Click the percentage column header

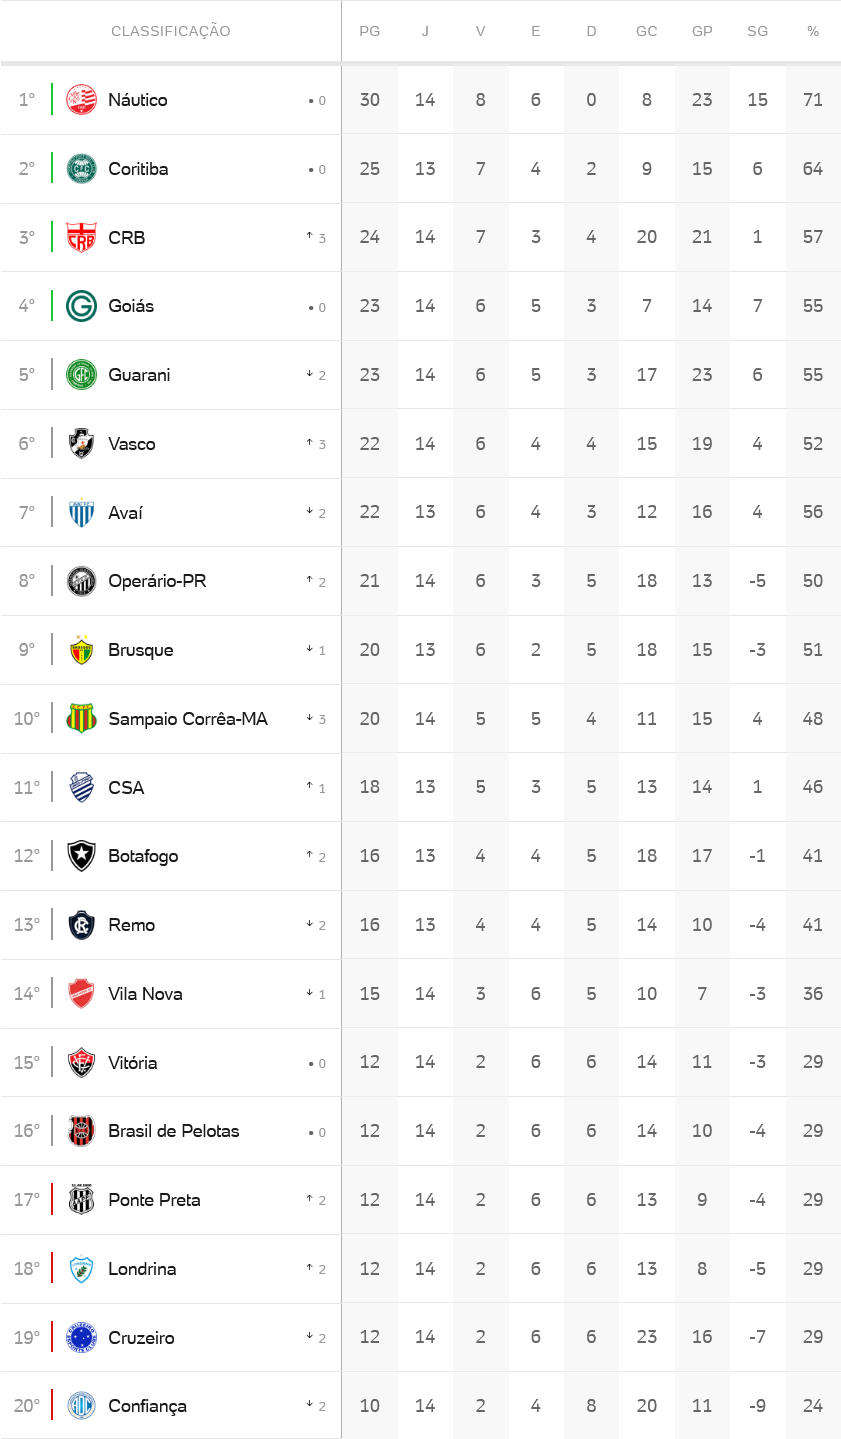(x=813, y=31)
